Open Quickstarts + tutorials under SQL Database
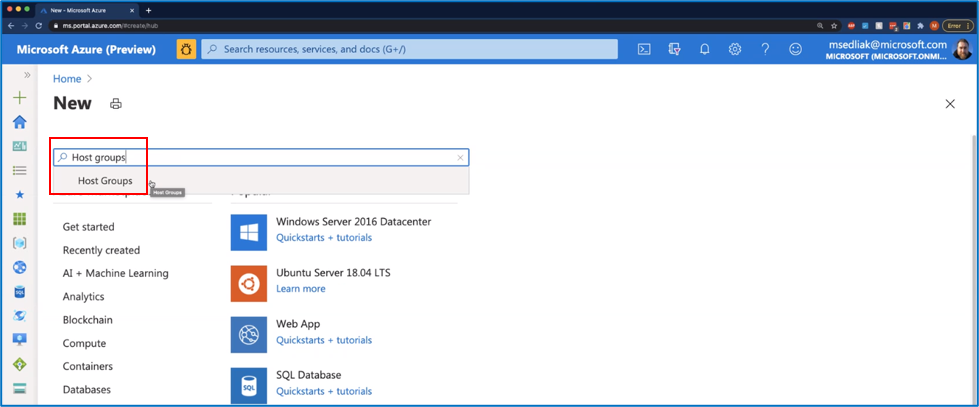 pyautogui.click(x=324, y=391)
